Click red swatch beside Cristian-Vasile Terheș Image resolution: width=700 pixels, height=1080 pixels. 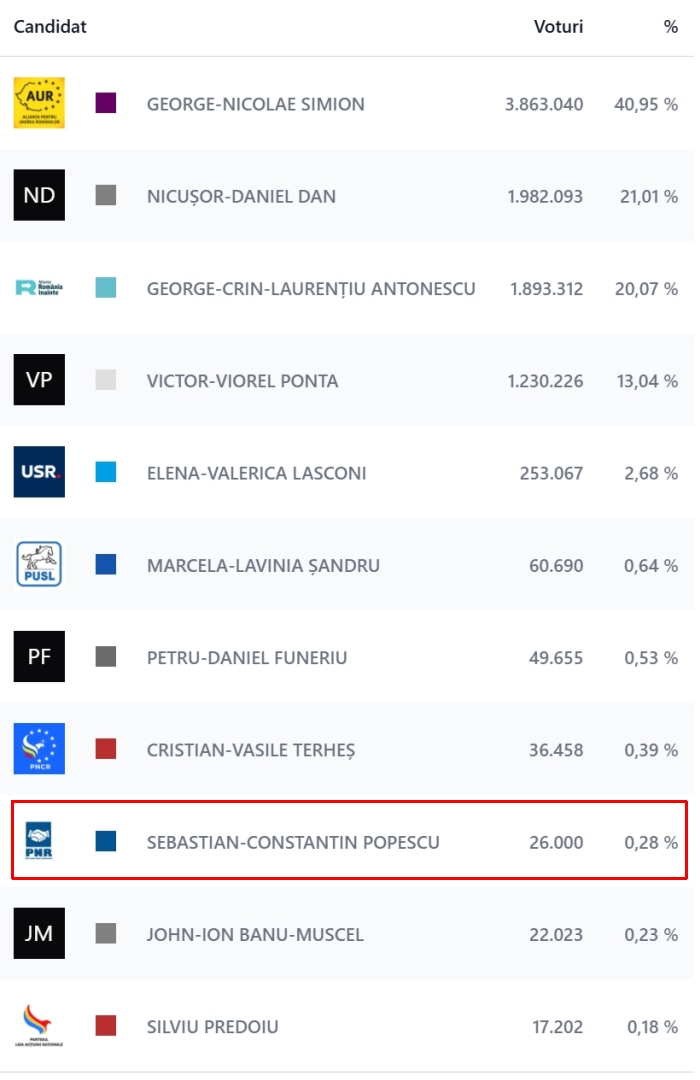(105, 749)
